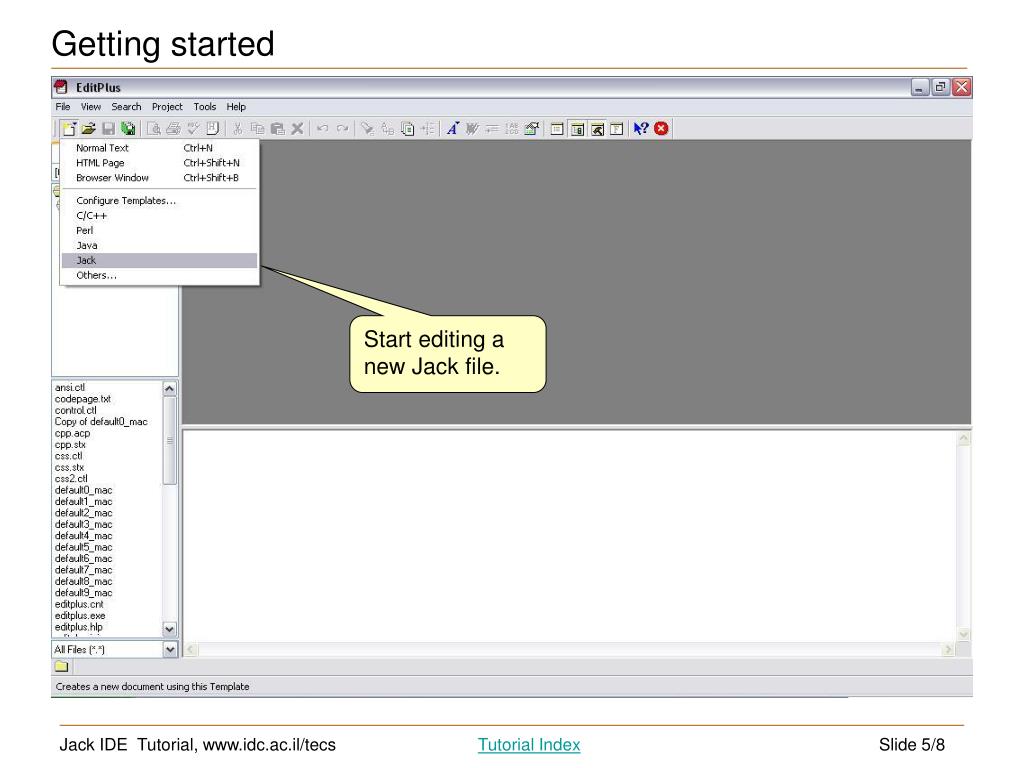This screenshot has width=1024, height=768.
Task: Choose Others... from the template menu
Action: tap(159, 275)
